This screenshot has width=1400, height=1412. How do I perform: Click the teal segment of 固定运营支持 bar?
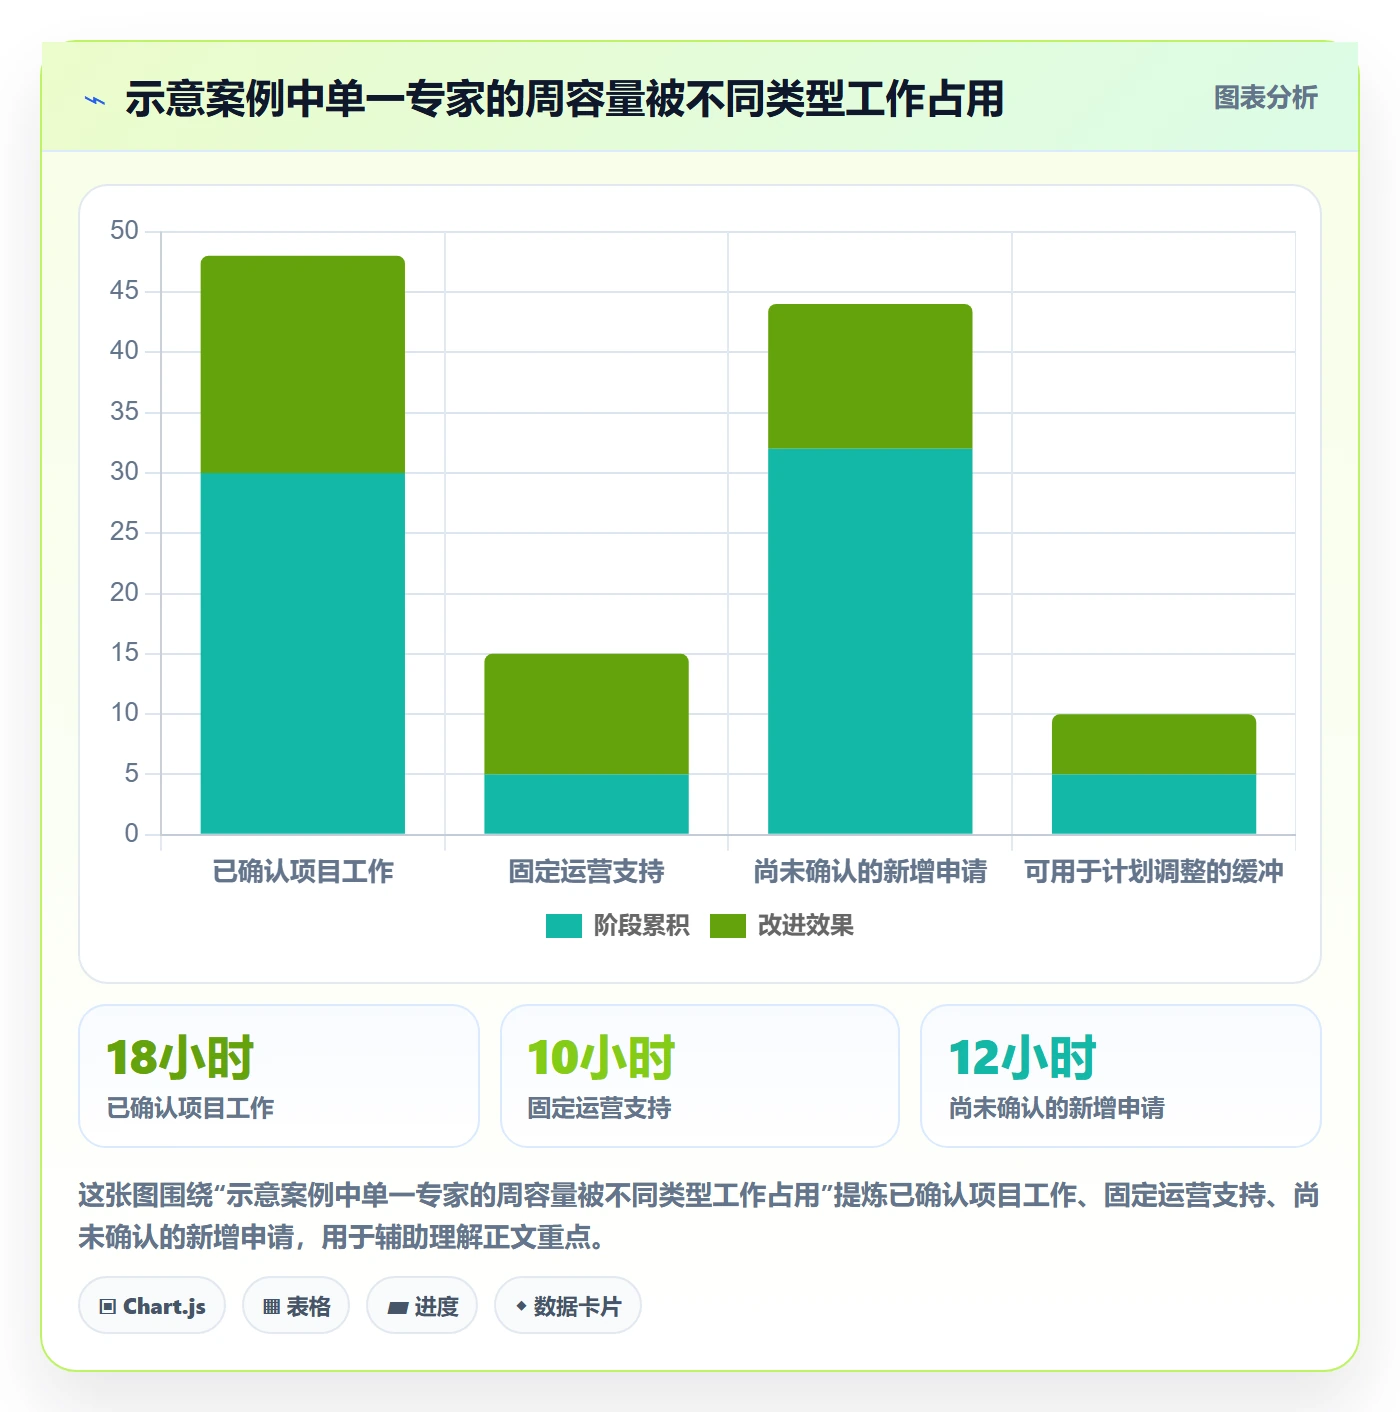pos(587,804)
